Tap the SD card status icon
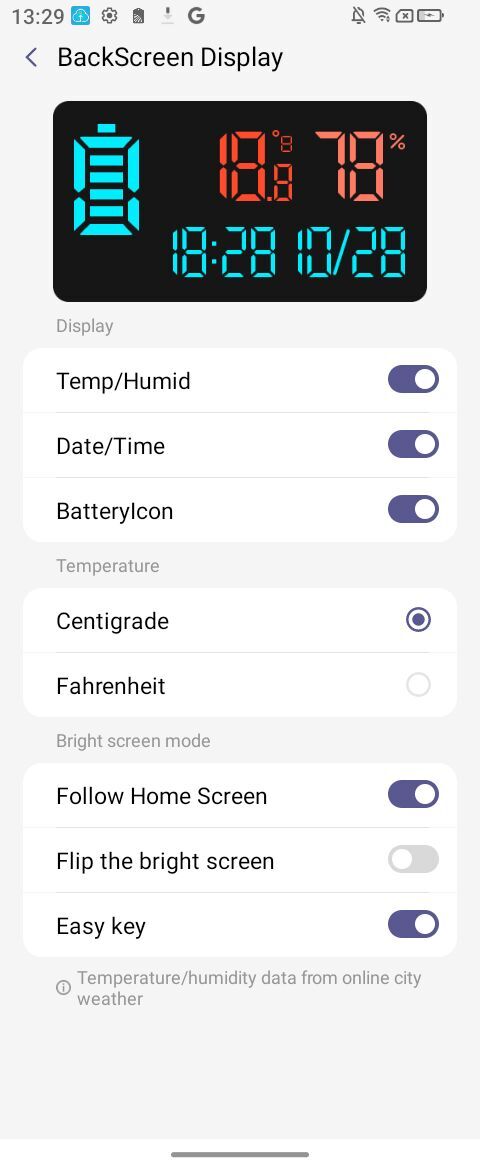 pyautogui.click(x=138, y=16)
